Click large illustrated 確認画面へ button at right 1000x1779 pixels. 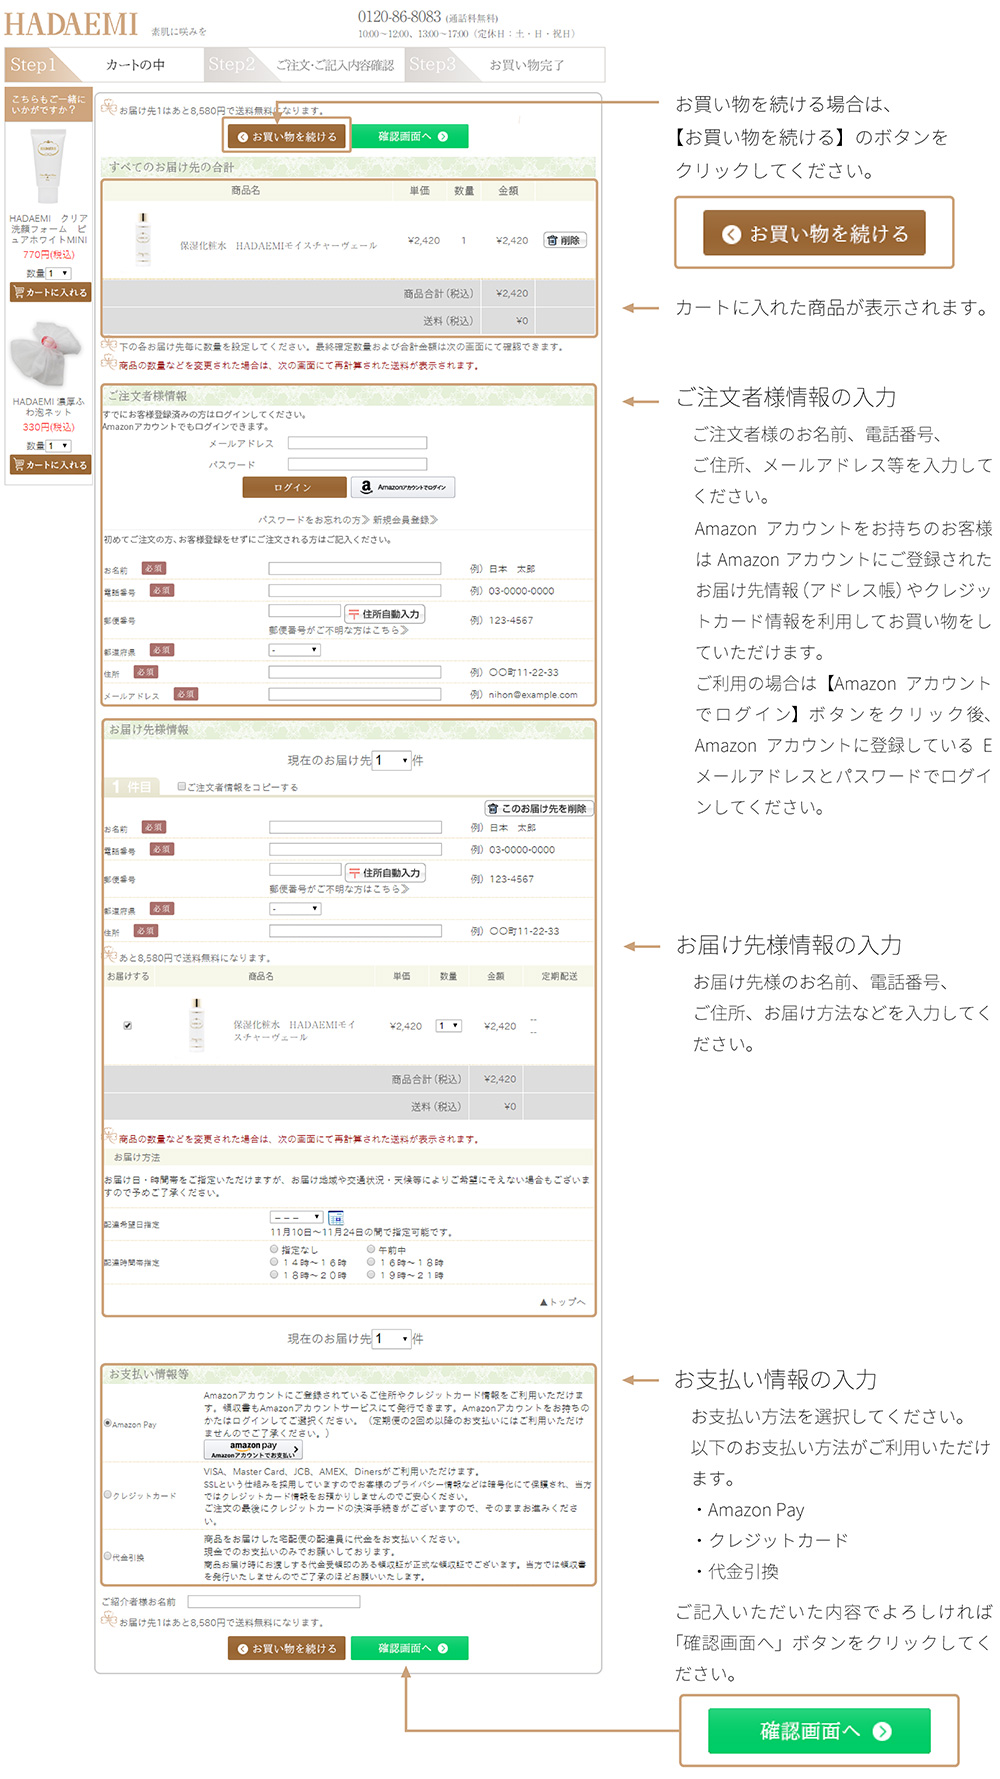tap(819, 1731)
